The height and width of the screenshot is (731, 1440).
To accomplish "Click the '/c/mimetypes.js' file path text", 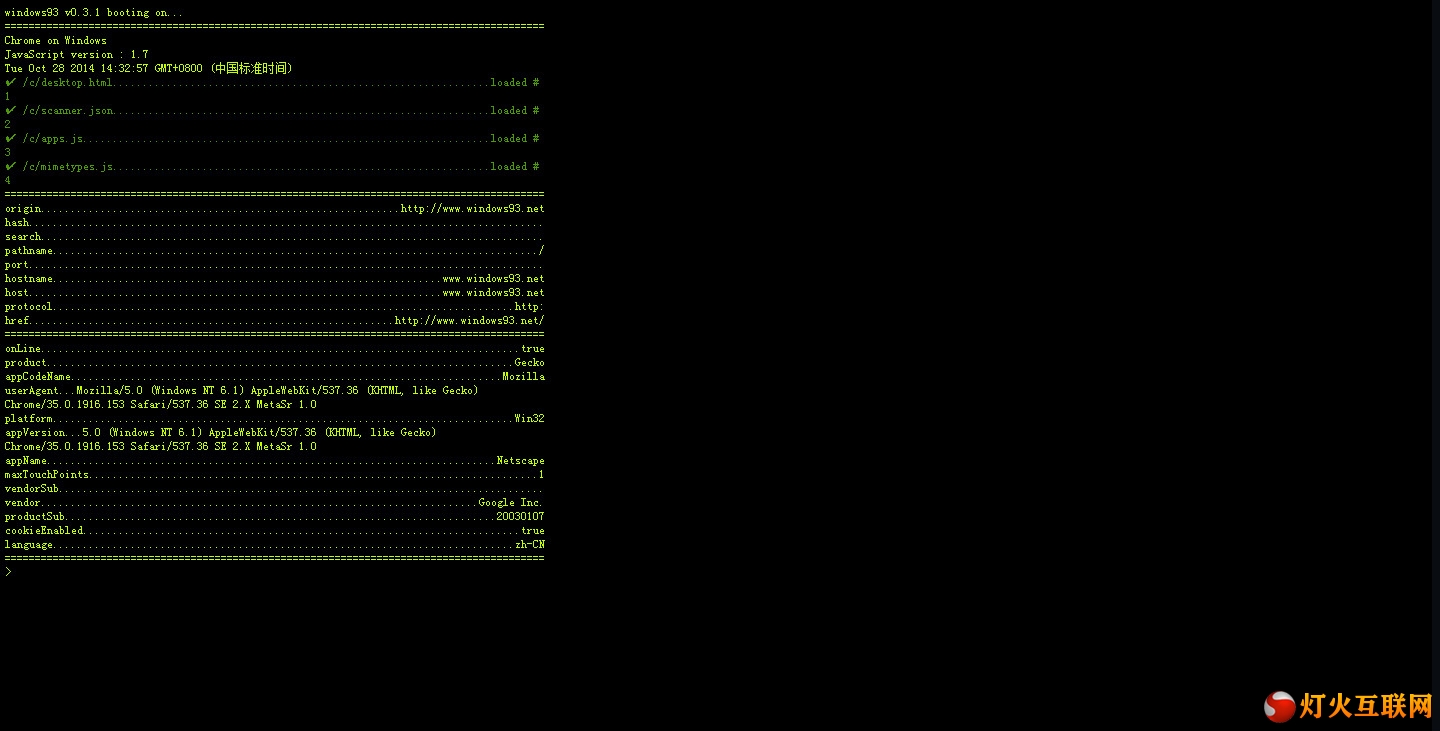I will 68,167.
